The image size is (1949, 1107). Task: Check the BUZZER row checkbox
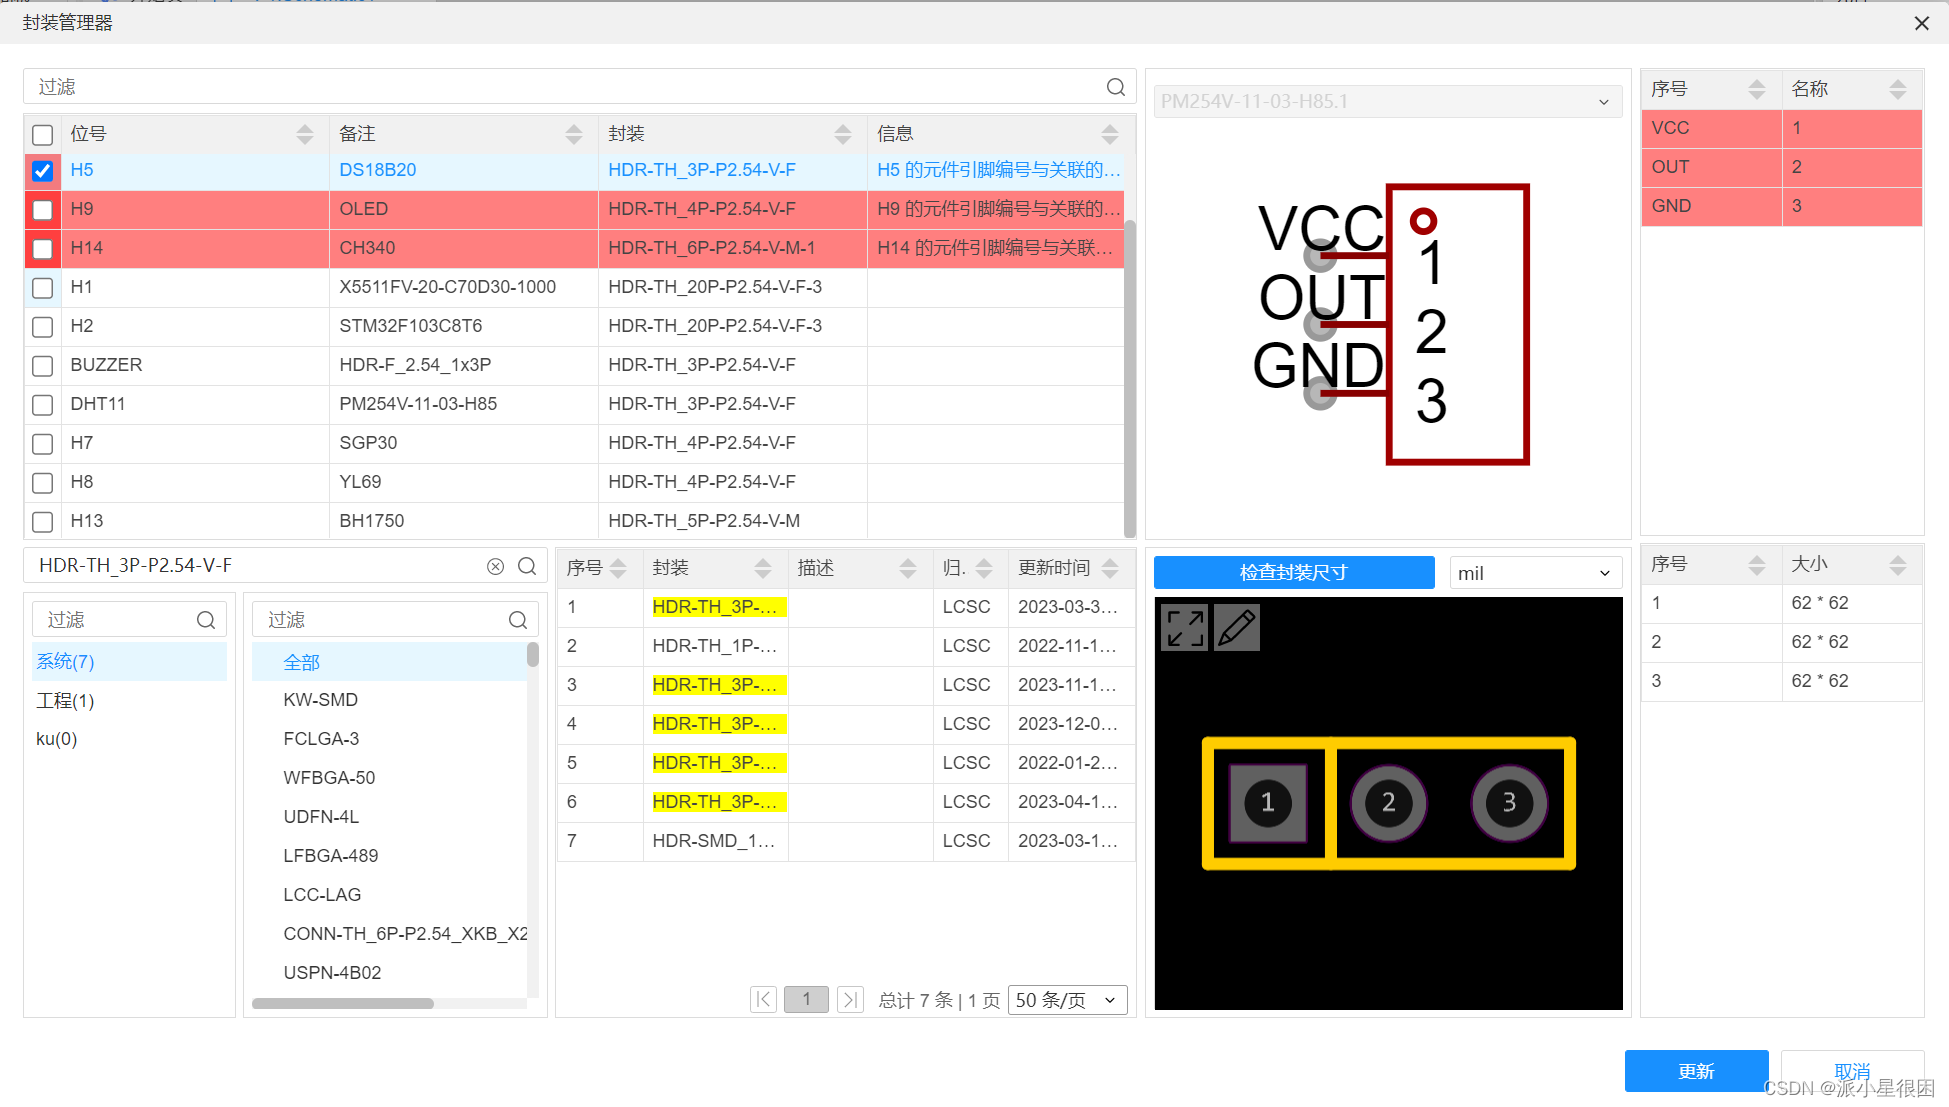click(x=42, y=366)
